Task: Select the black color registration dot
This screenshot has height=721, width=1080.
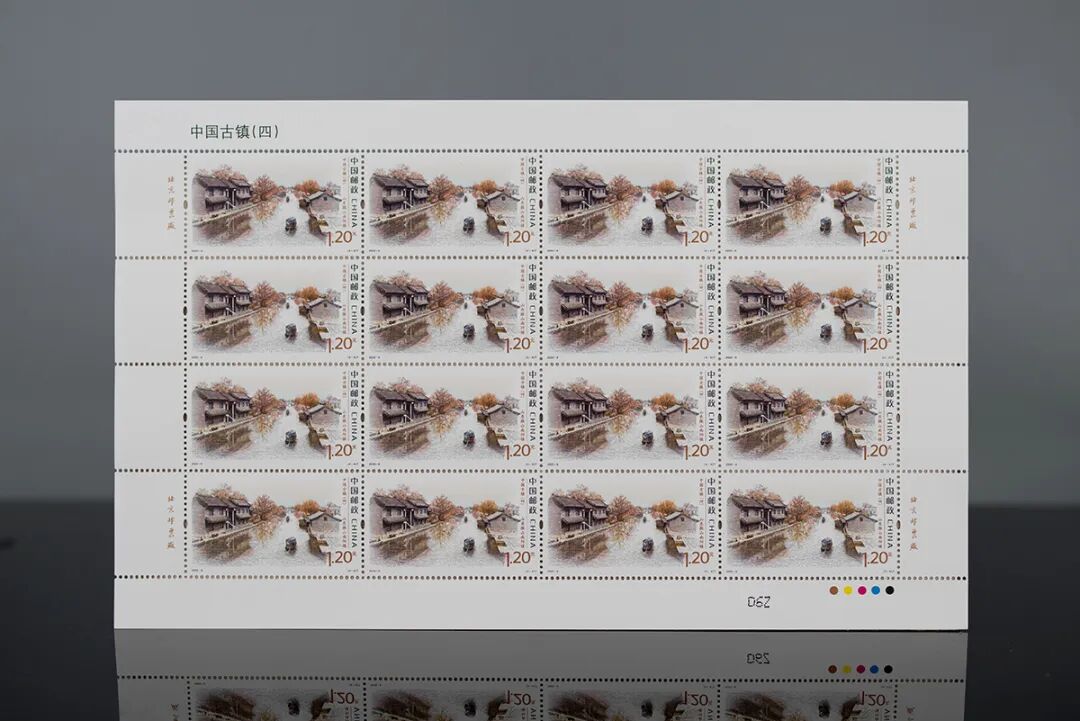Action: 889,591
